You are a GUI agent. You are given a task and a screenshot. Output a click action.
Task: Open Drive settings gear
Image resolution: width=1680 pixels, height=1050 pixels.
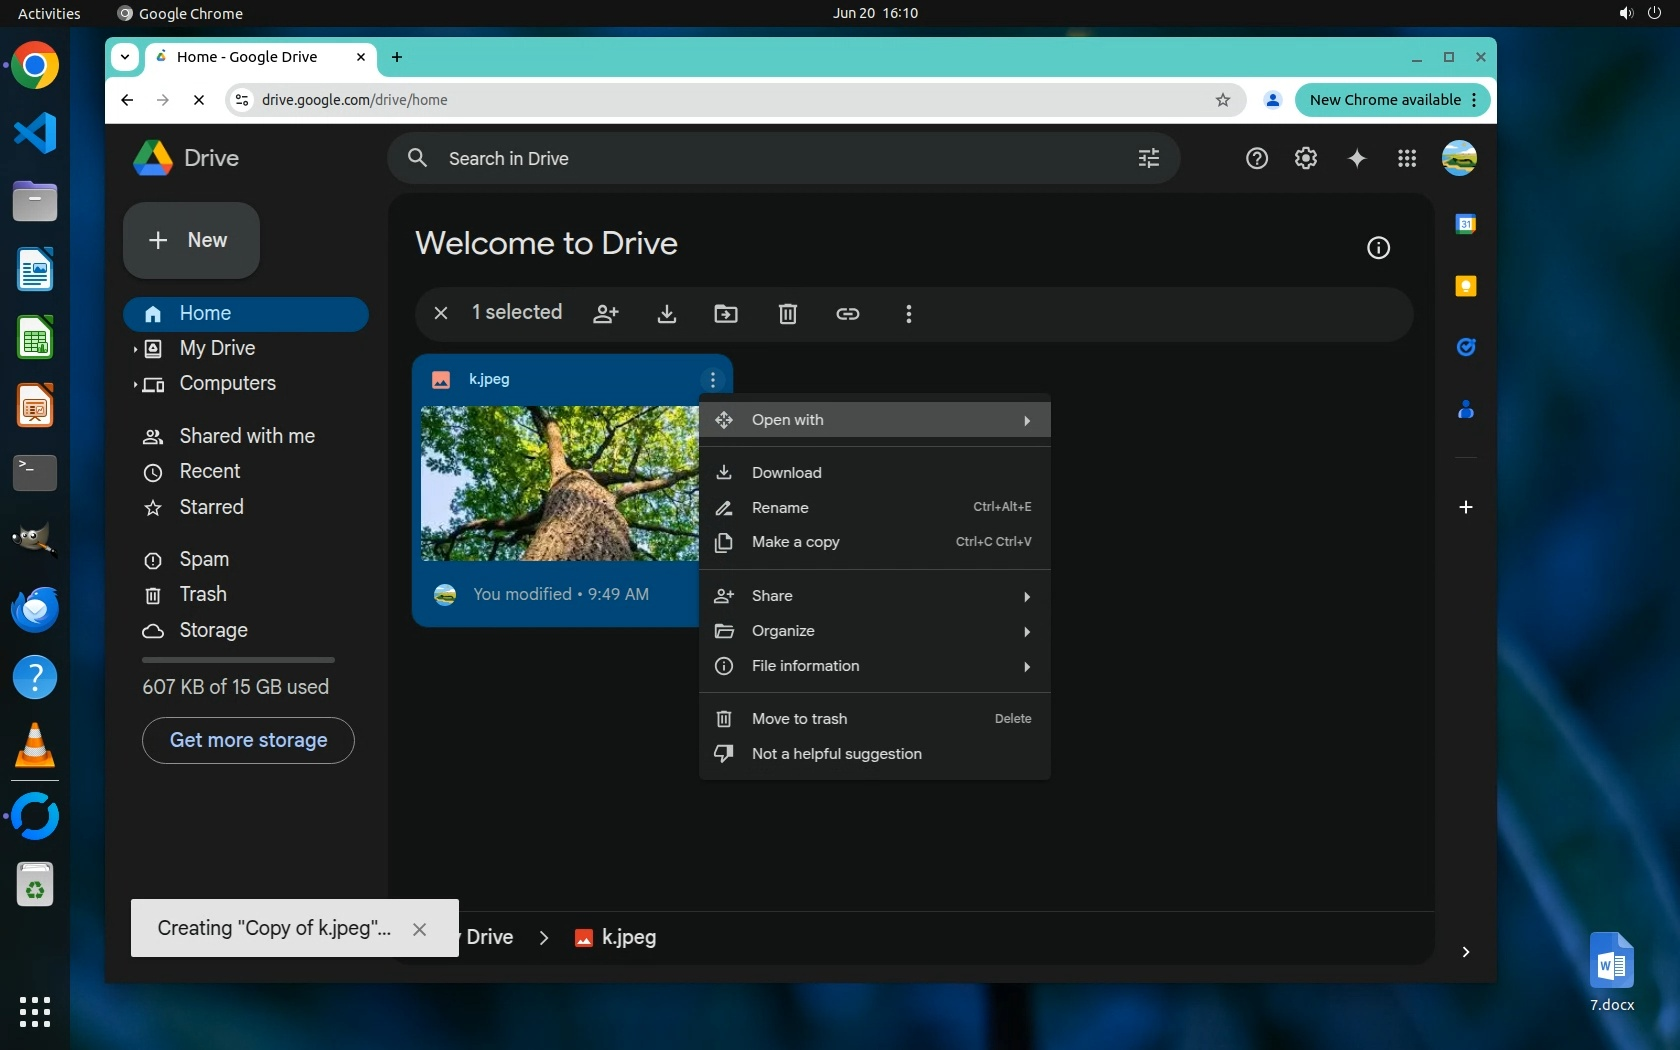(x=1306, y=159)
